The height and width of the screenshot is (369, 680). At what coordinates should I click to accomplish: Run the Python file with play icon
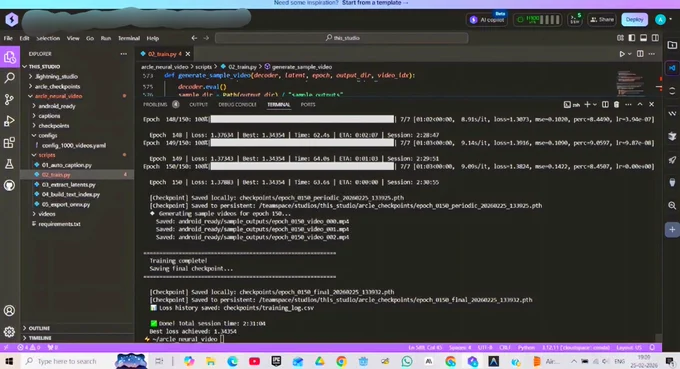(x=622, y=54)
